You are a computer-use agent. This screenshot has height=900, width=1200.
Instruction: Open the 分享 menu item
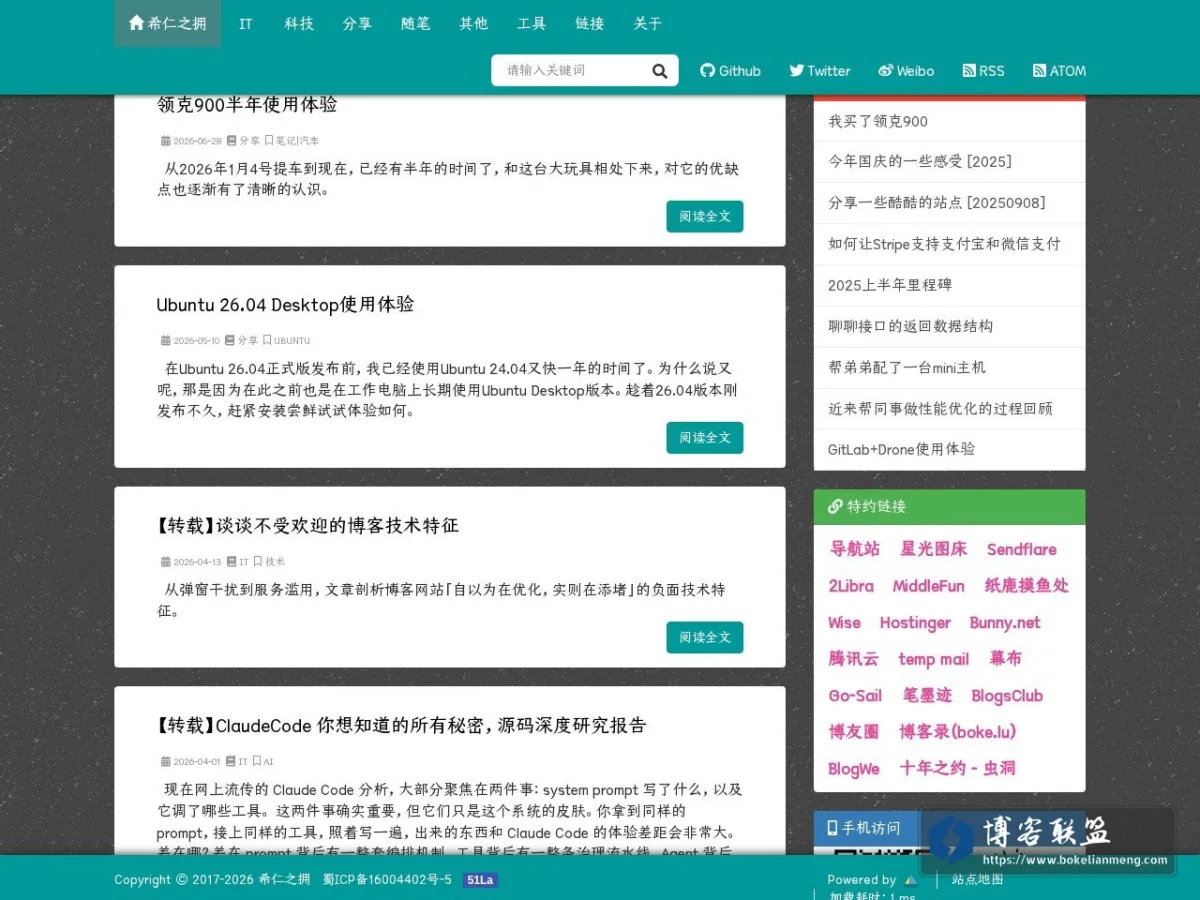[x=357, y=23]
